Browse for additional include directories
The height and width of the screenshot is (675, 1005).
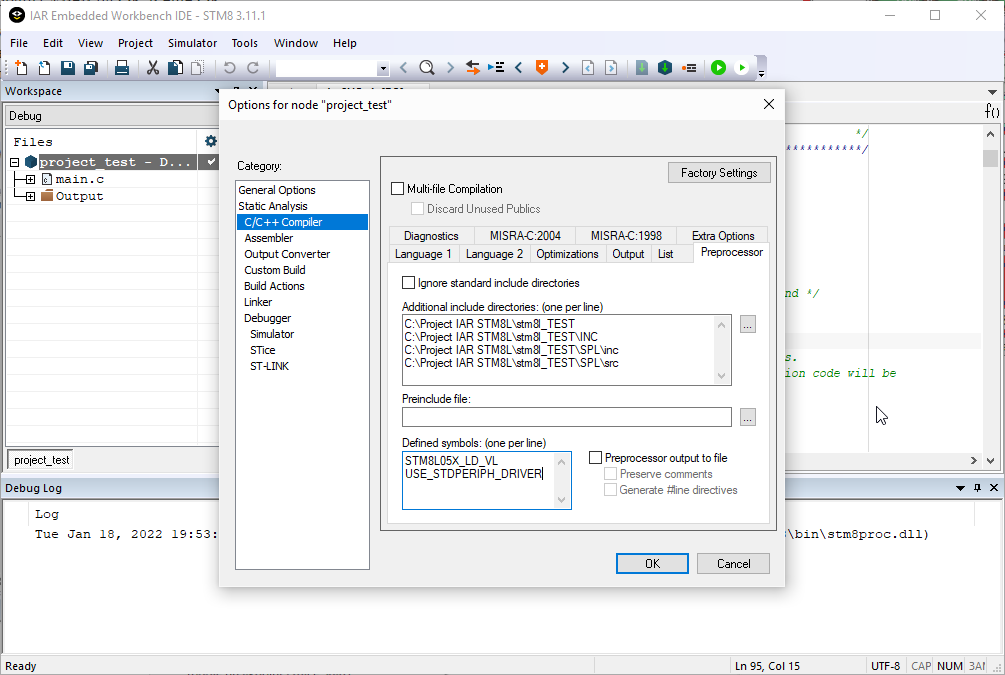[x=747, y=324]
